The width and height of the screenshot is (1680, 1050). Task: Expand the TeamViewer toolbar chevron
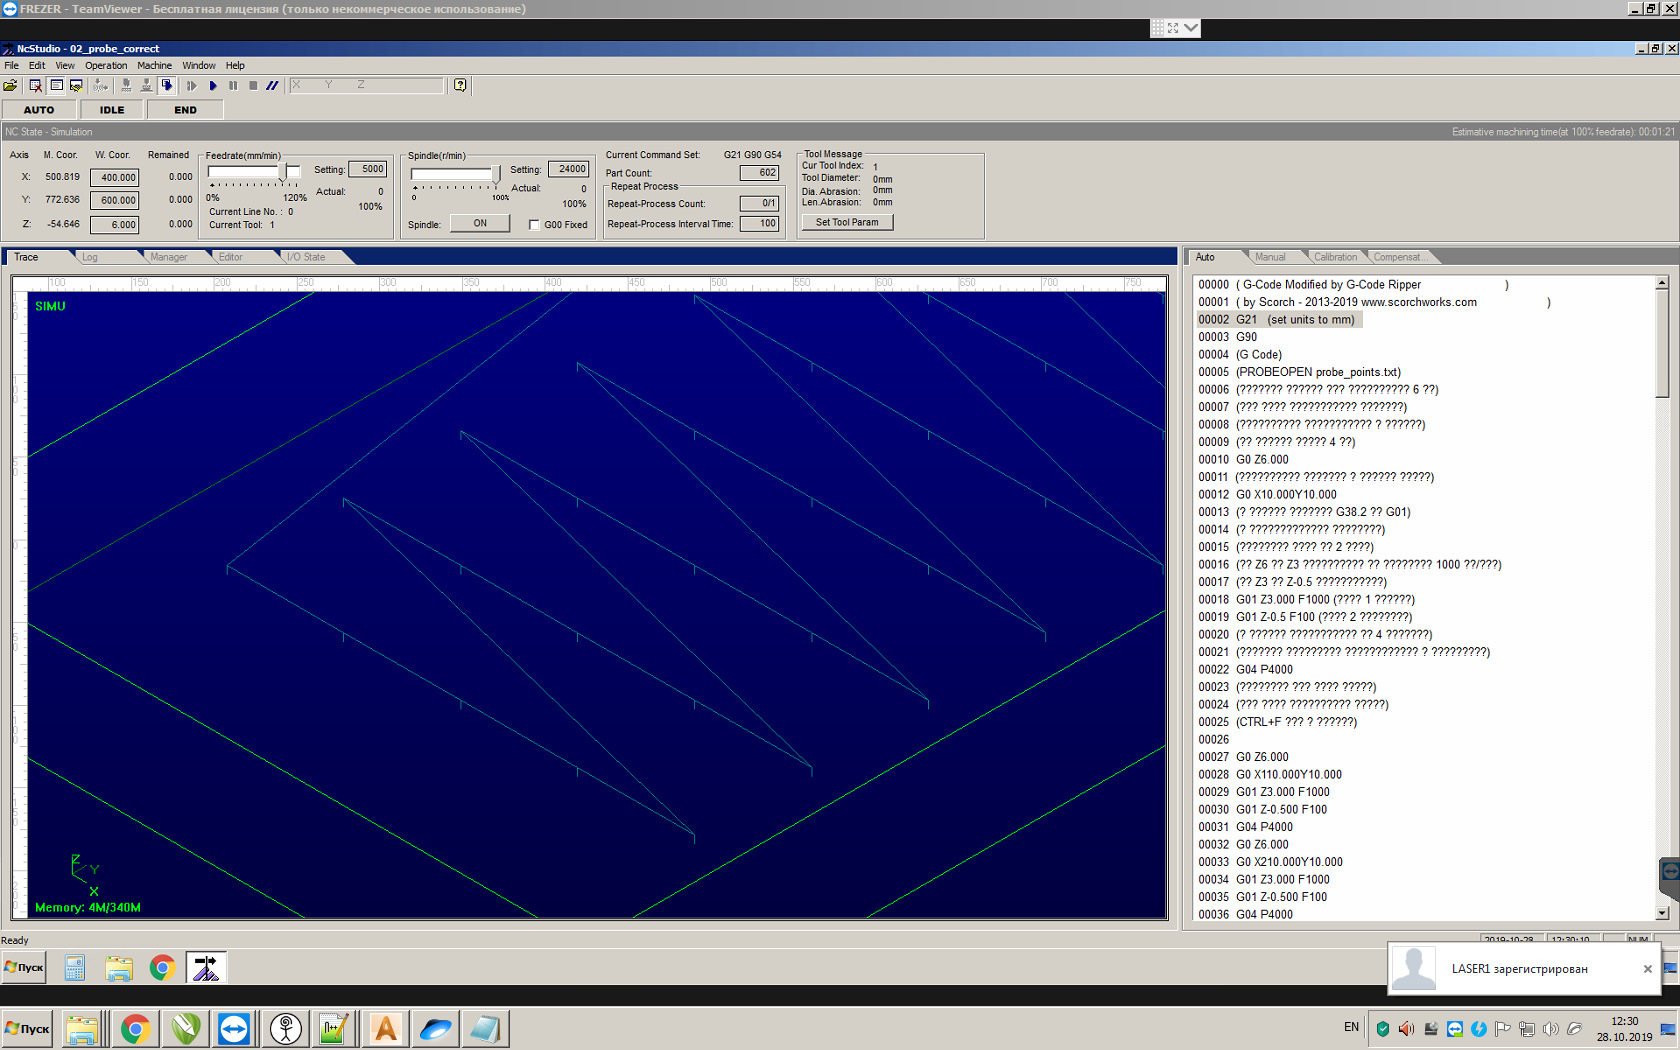pyautogui.click(x=1191, y=28)
